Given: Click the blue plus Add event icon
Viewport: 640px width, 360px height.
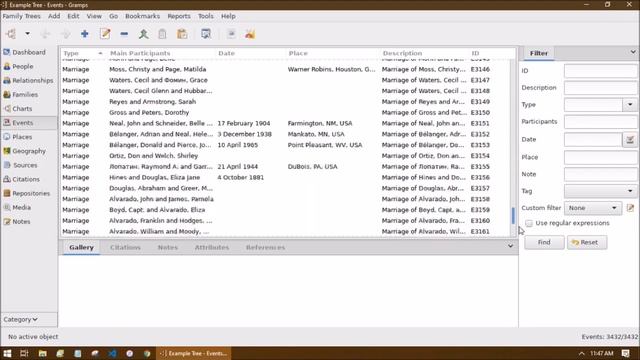Looking at the screenshot, I should click(x=84, y=34).
